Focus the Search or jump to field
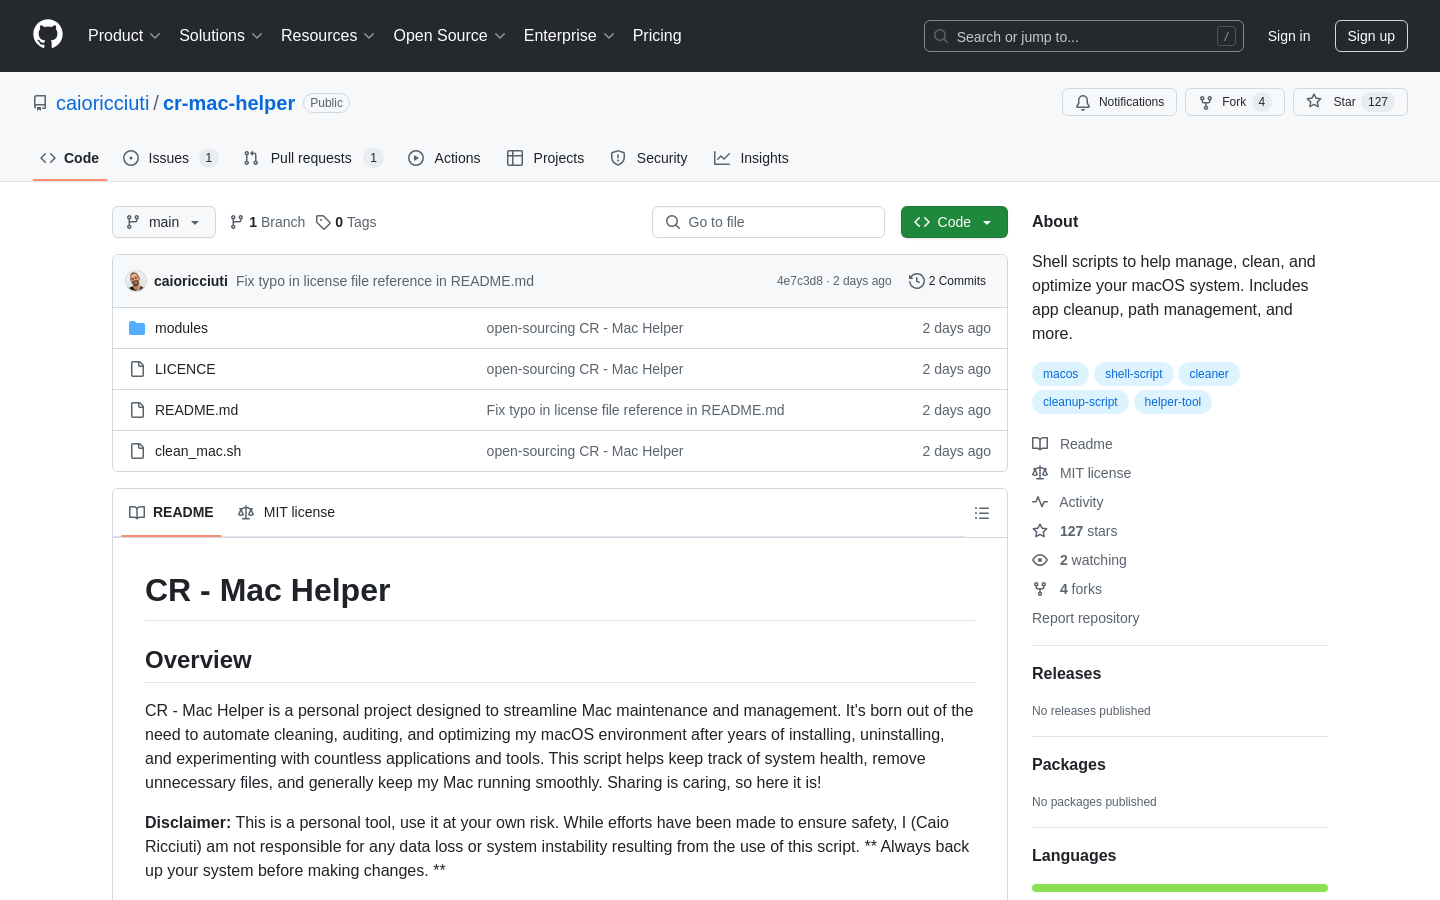The image size is (1440, 900). [x=1084, y=36]
